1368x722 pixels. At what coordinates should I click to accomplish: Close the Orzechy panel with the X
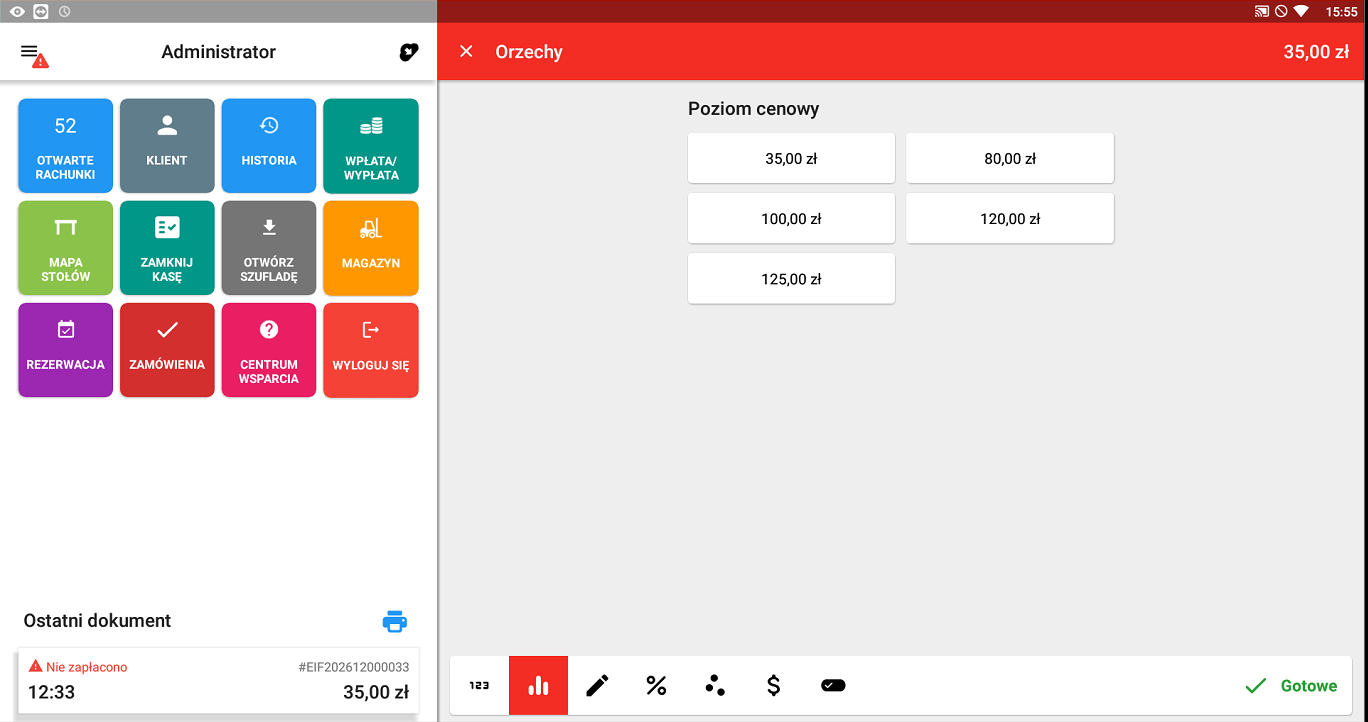pyautogui.click(x=466, y=51)
